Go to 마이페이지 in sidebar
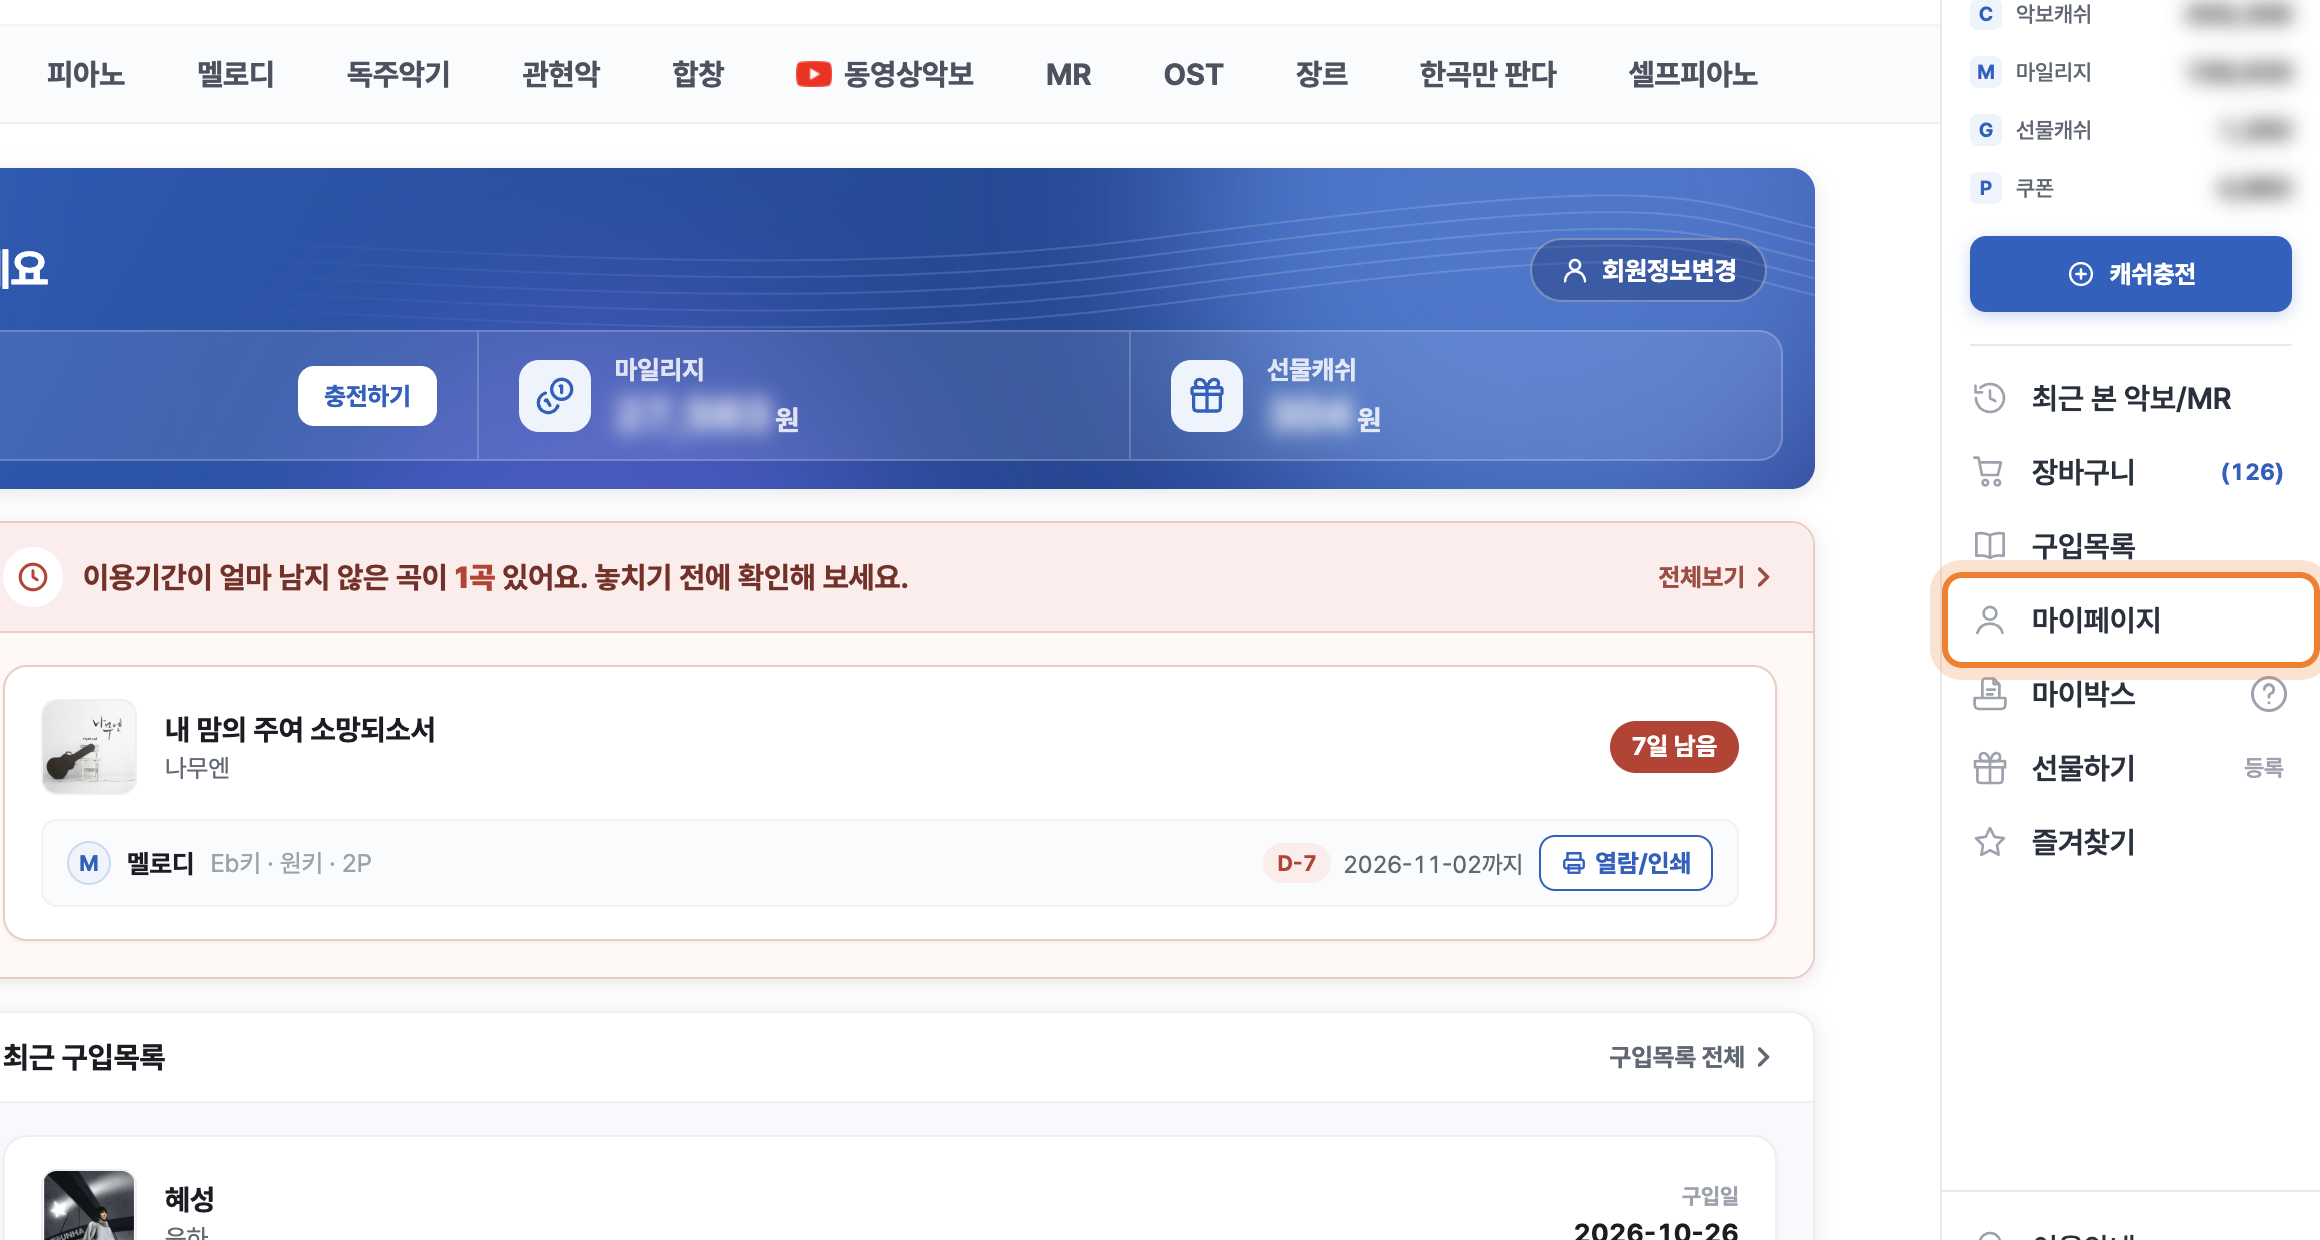 [2131, 620]
